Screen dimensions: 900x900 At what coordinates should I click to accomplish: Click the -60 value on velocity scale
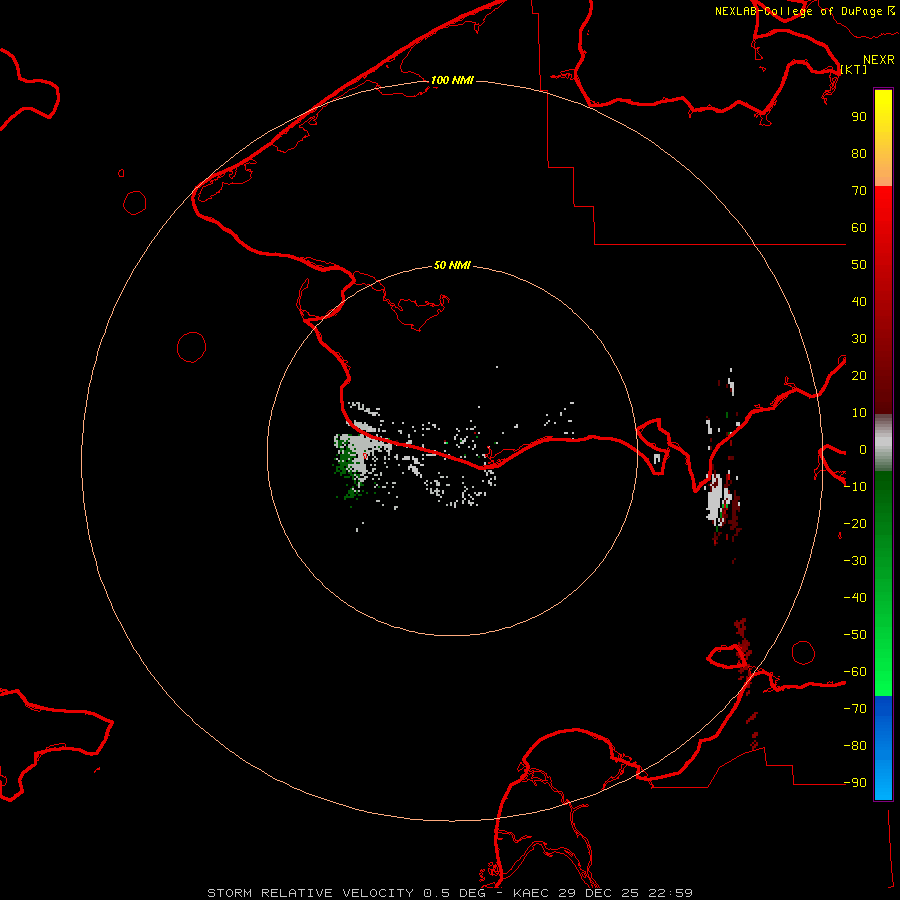855,672
